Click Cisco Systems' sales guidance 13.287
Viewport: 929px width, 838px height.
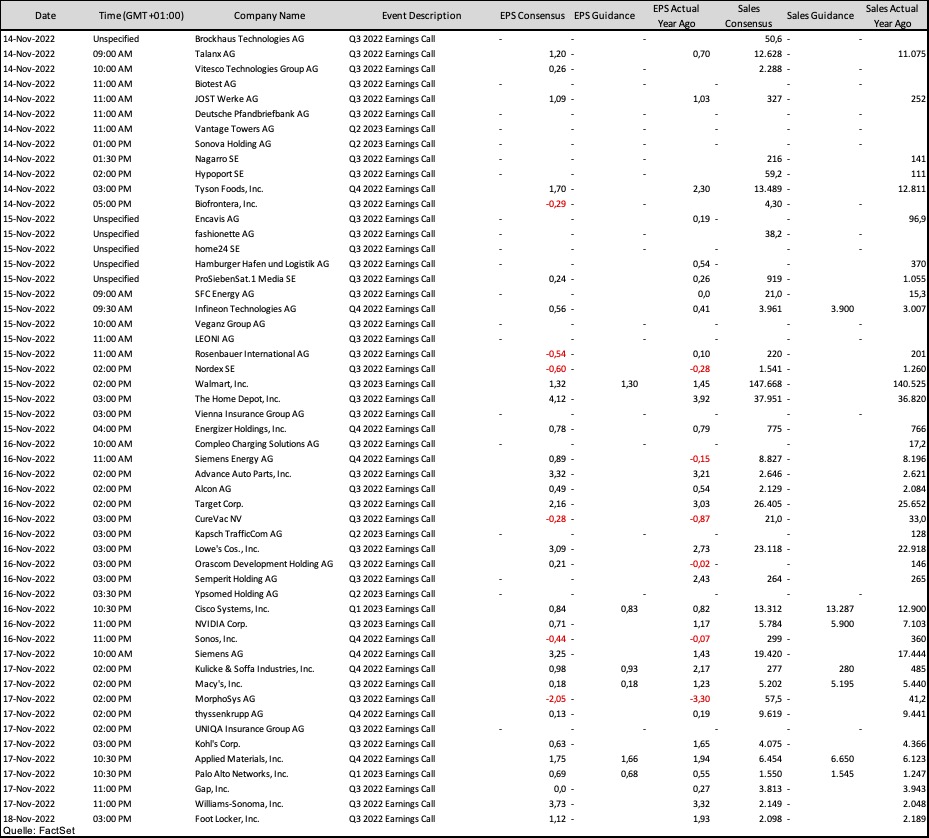tap(840, 609)
